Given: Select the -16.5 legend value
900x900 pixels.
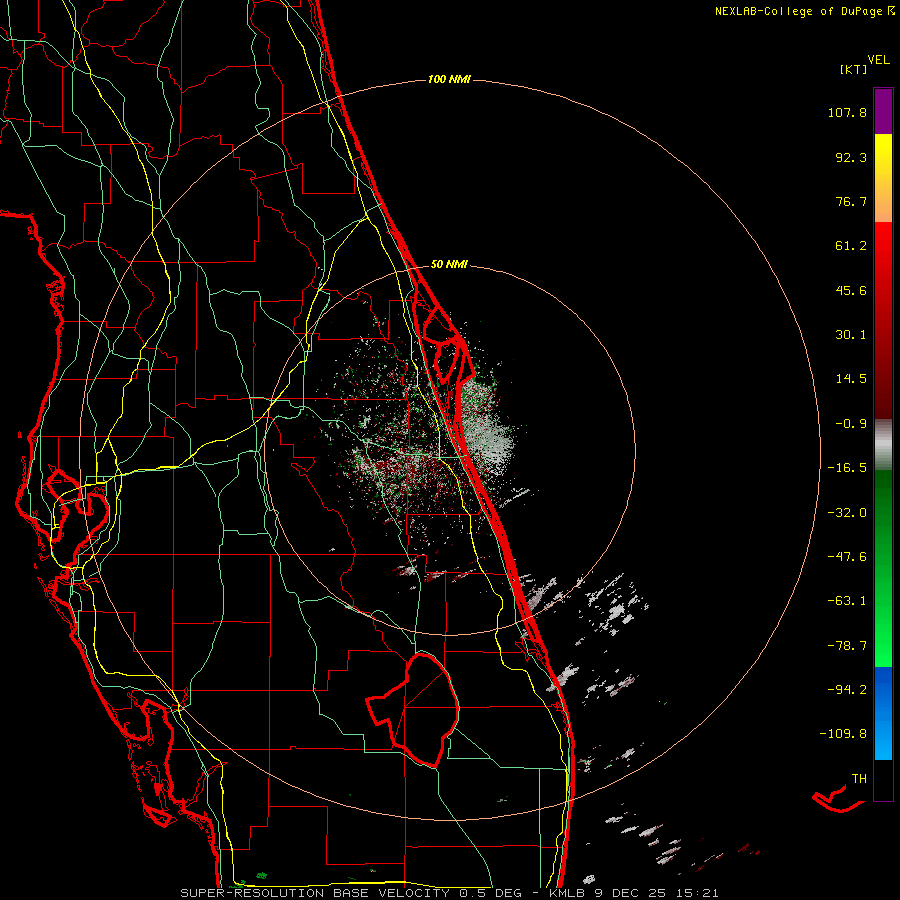Looking at the screenshot, I should [x=847, y=468].
